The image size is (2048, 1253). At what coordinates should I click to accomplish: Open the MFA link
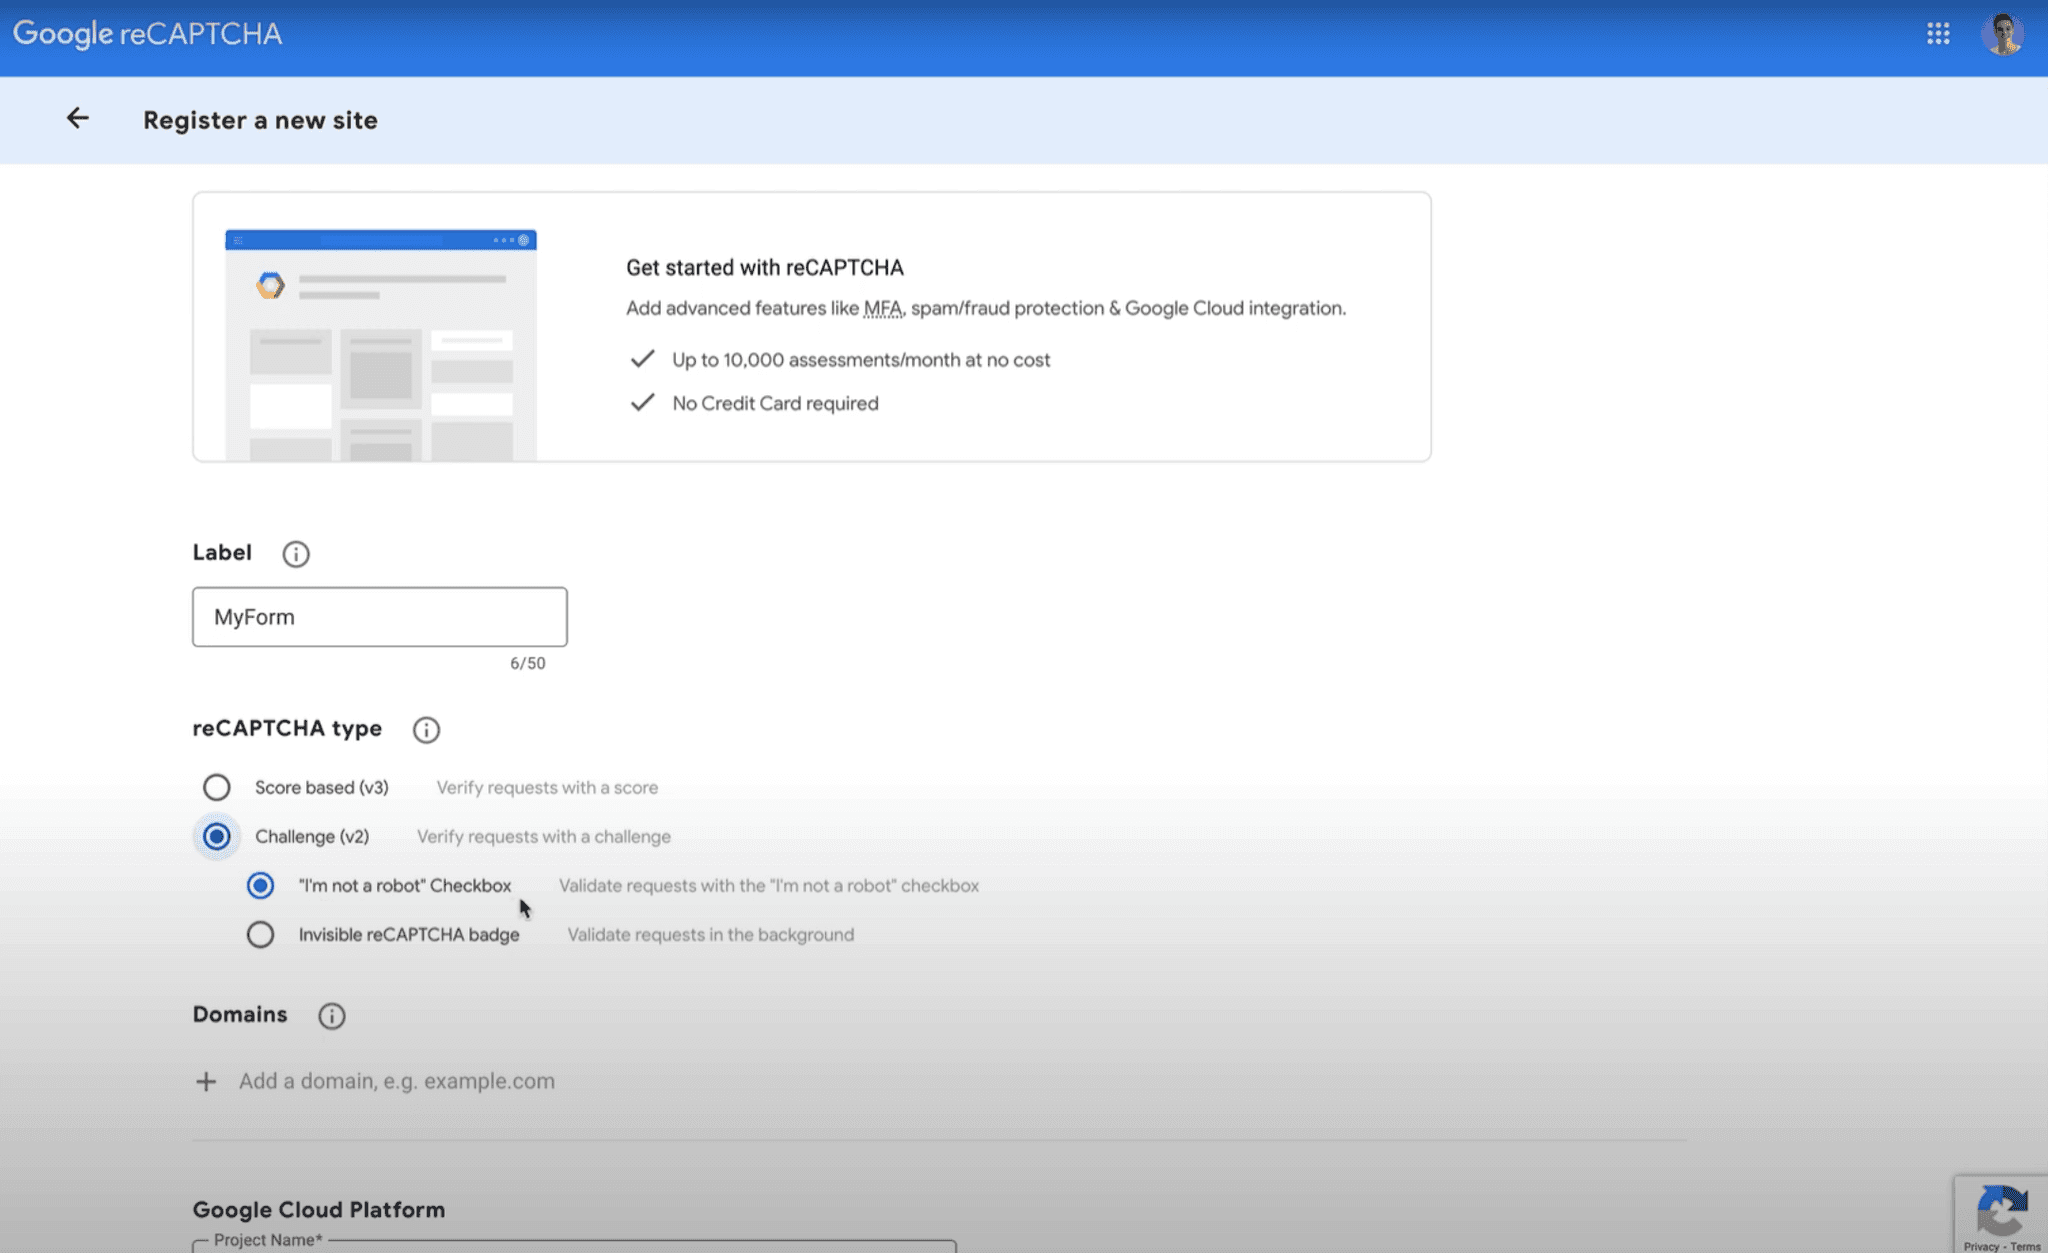pyautogui.click(x=883, y=308)
